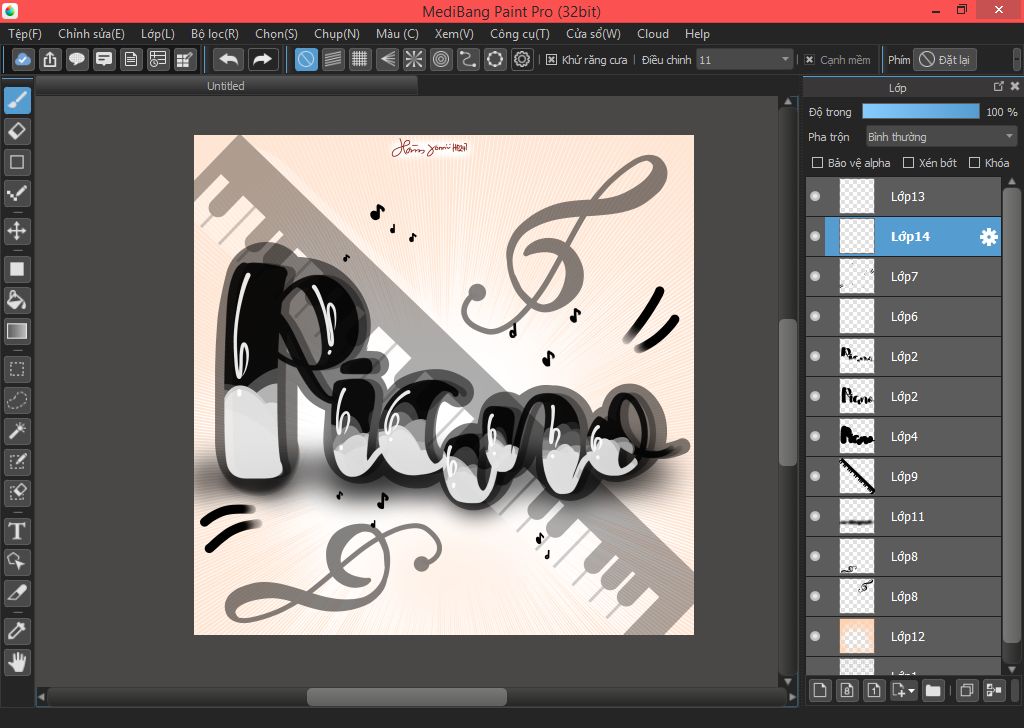Image resolution: width=1024 pixels, height=728 pixels.
Task: Hide layer Lớp12
Action: tap(815, 636)
